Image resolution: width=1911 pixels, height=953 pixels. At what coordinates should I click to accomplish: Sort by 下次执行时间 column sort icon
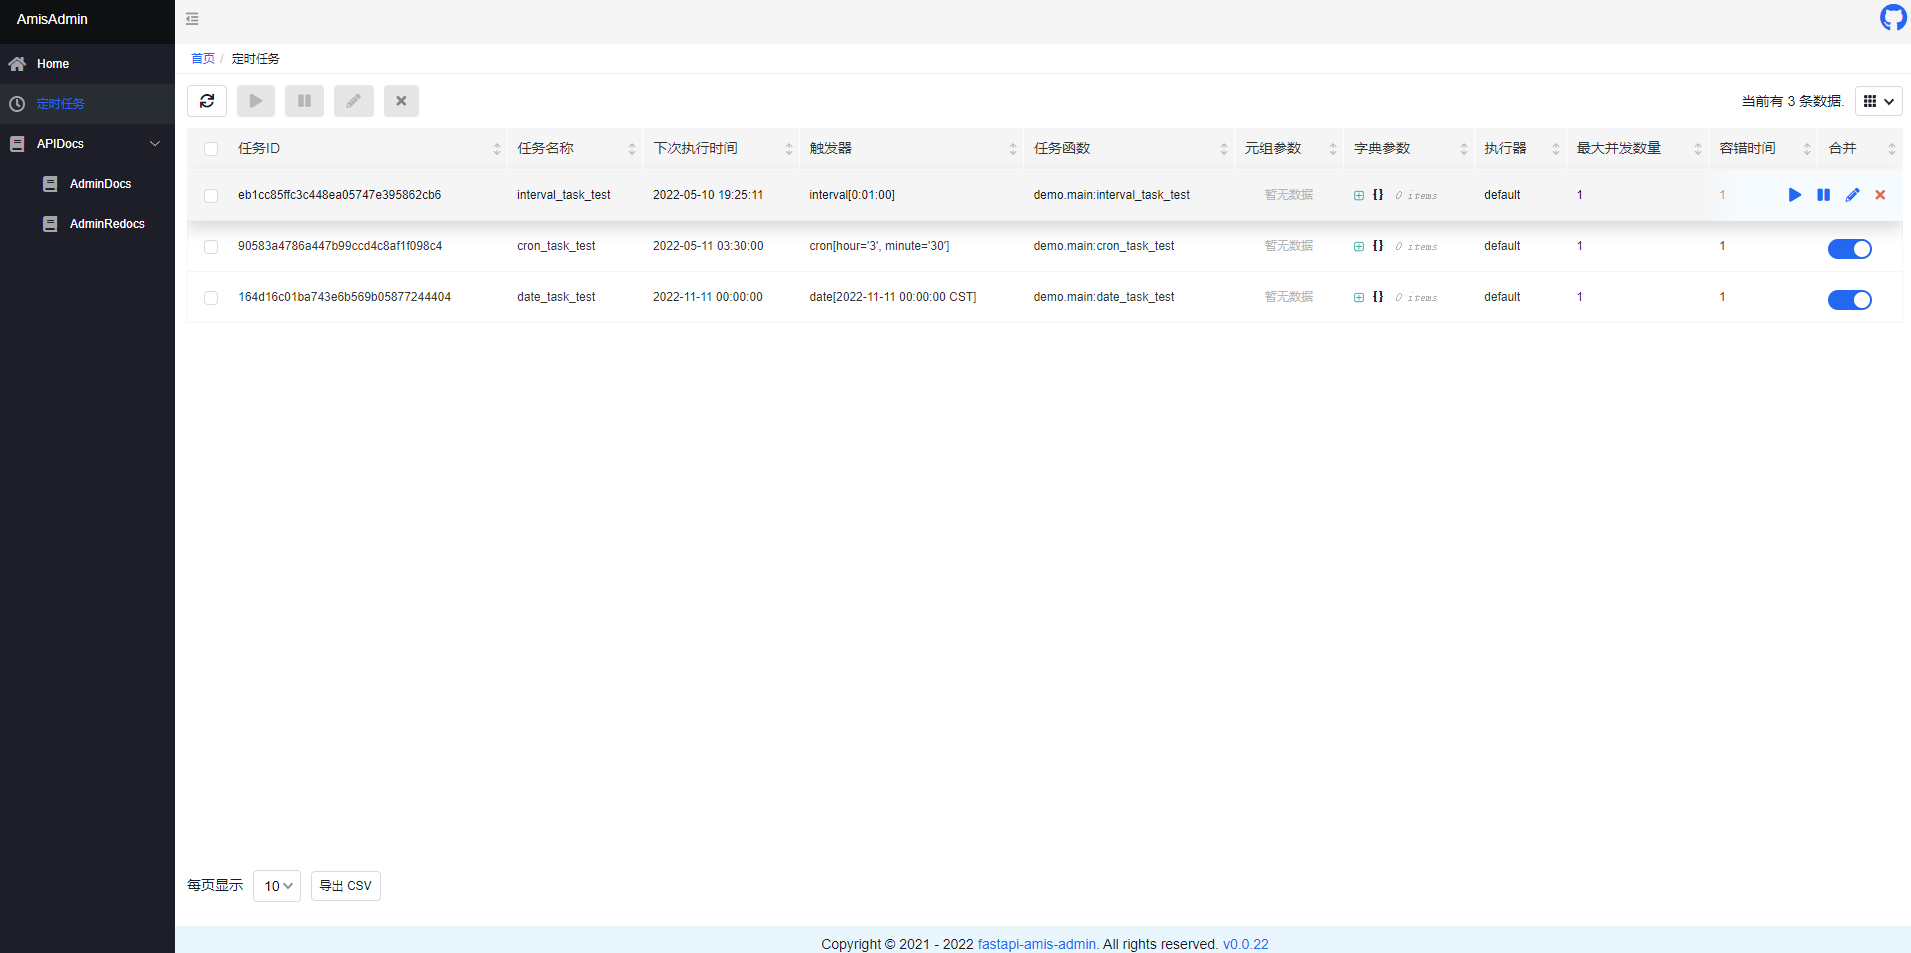point(789,149)
